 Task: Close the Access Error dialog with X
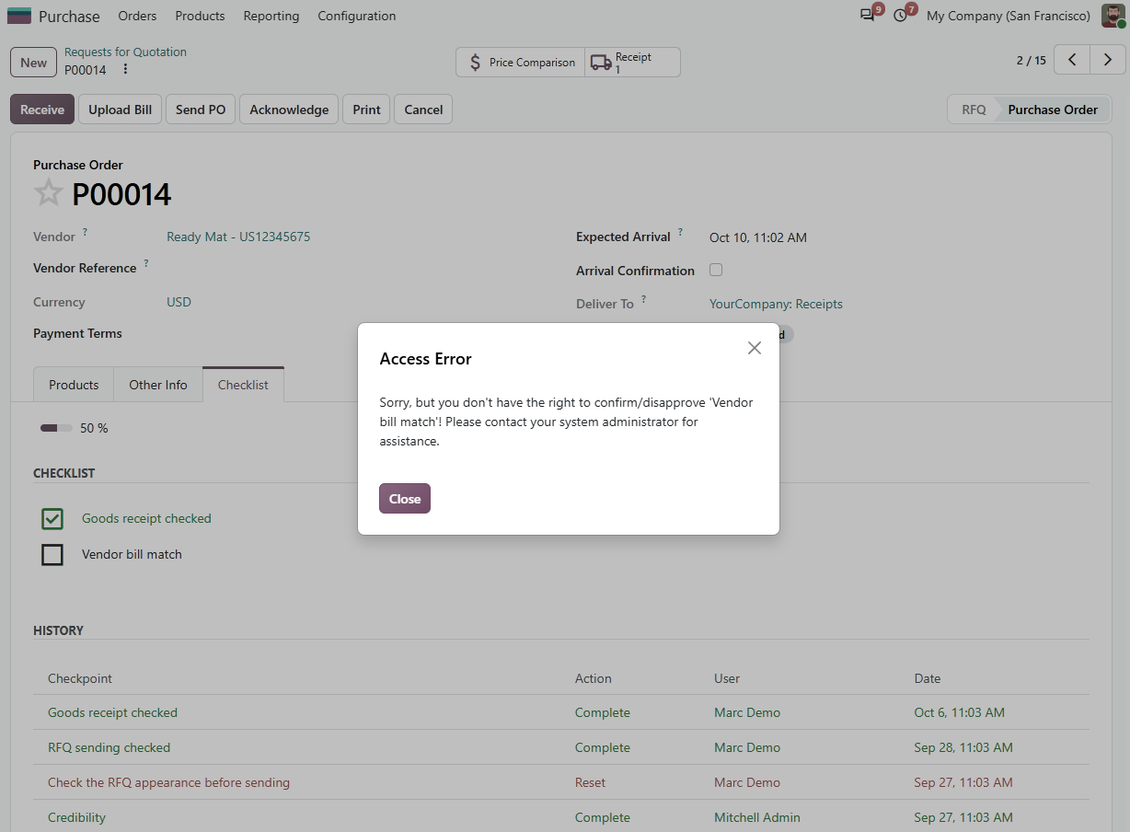(x=755, y=348)
